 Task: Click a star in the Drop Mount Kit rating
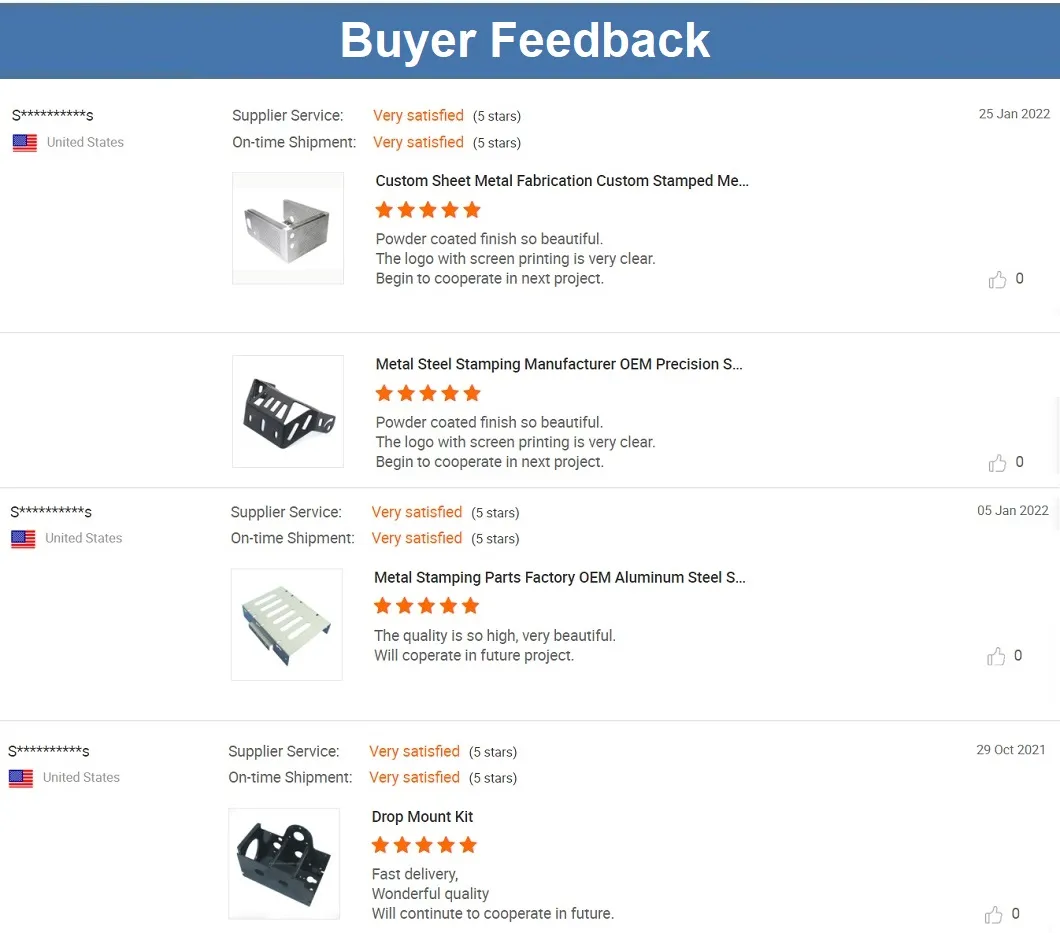click(x=424, y=845)
